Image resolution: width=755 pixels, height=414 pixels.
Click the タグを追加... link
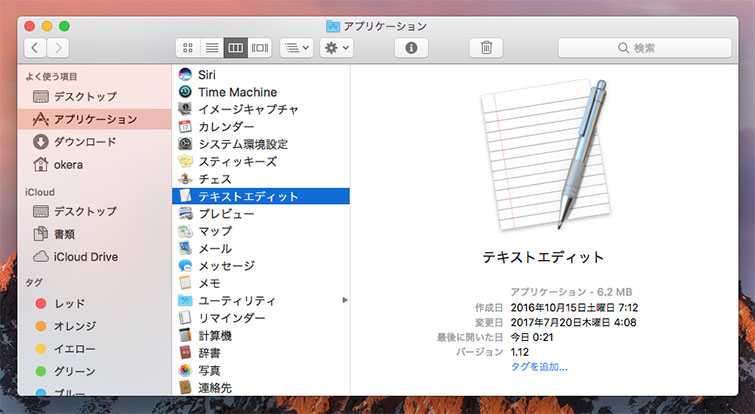[539, 367]
